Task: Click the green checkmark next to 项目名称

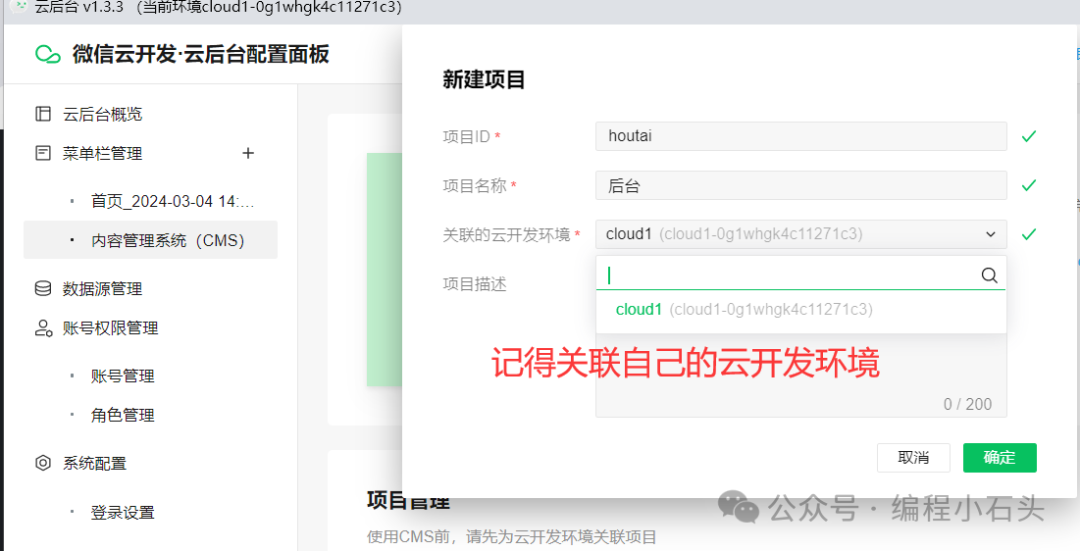Action: (x=1029, y=185)
